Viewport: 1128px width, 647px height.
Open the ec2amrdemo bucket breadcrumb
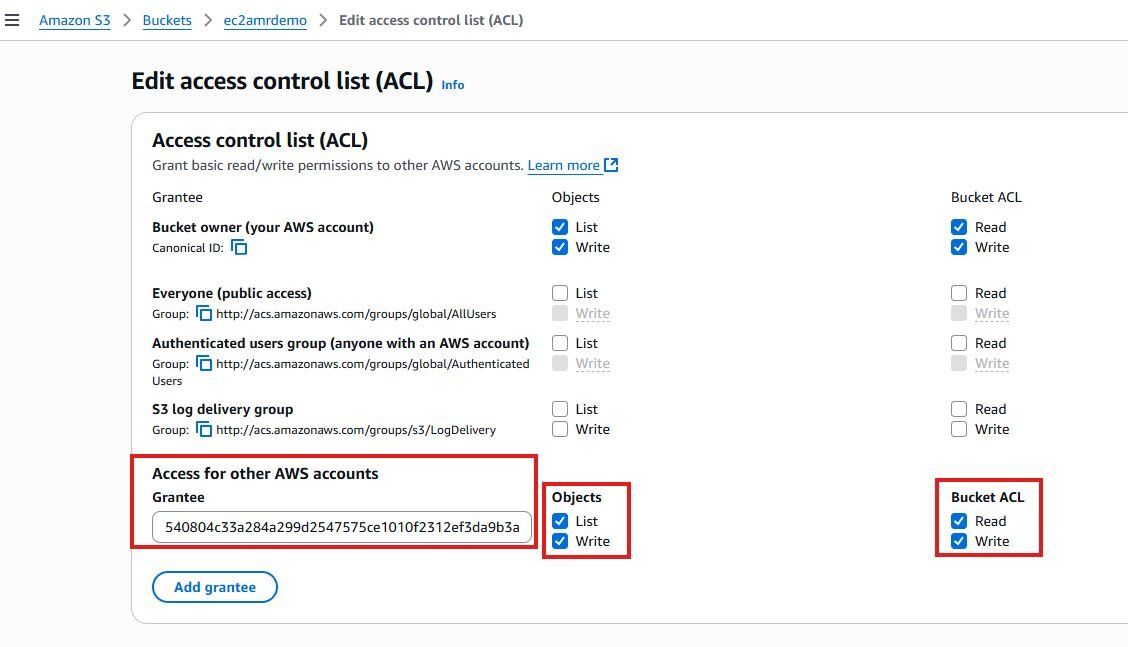coord(264,19)
